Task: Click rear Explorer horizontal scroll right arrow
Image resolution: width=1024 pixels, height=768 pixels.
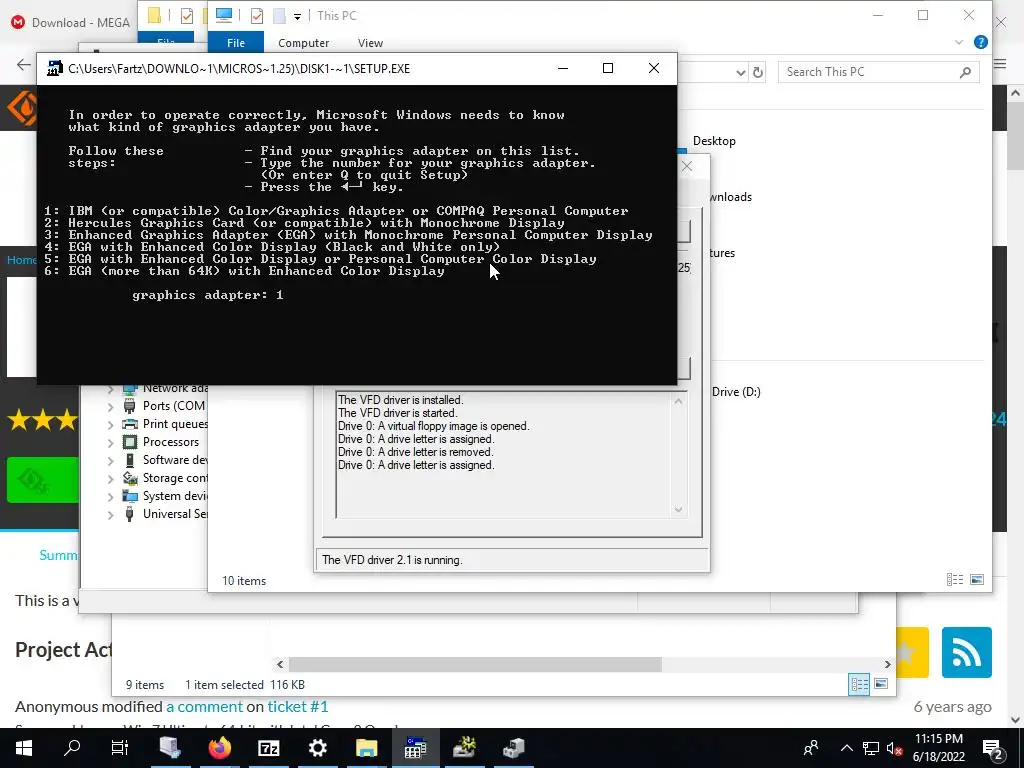Action: (x=888, y=664)
